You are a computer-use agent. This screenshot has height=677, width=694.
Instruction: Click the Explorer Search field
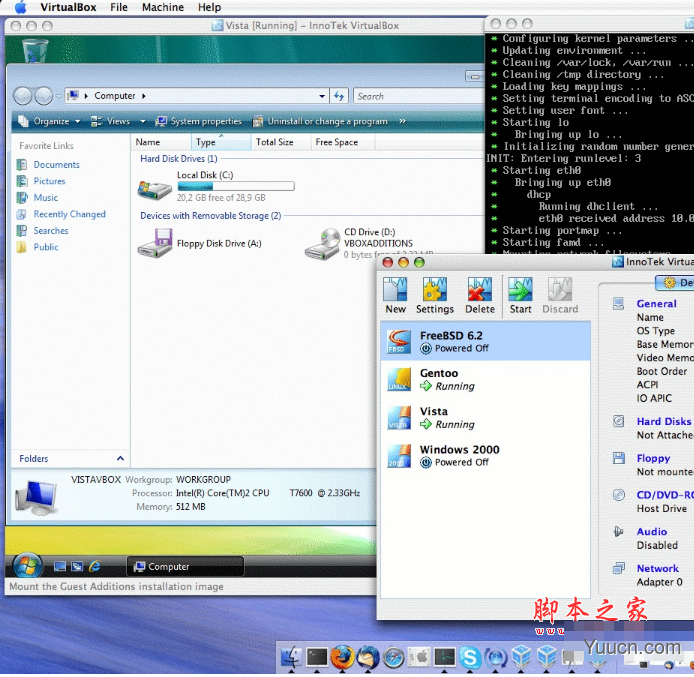(x=419, y=96)
